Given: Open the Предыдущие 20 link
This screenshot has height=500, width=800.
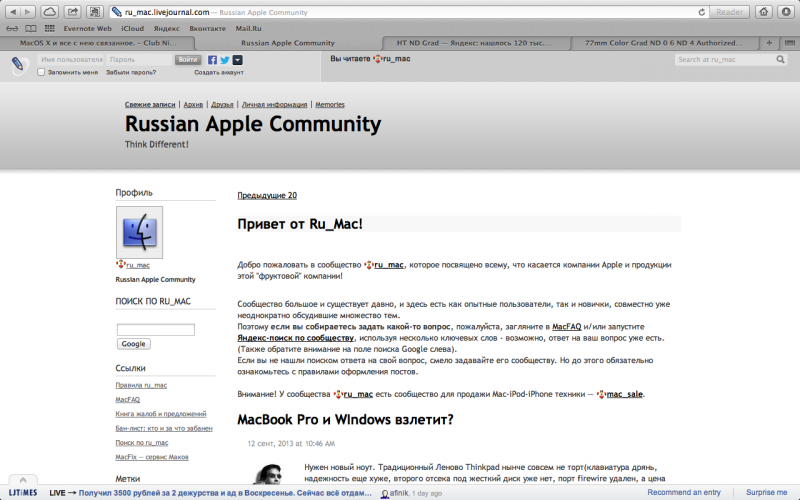Looking at the screenshot, I should (267, 195).
